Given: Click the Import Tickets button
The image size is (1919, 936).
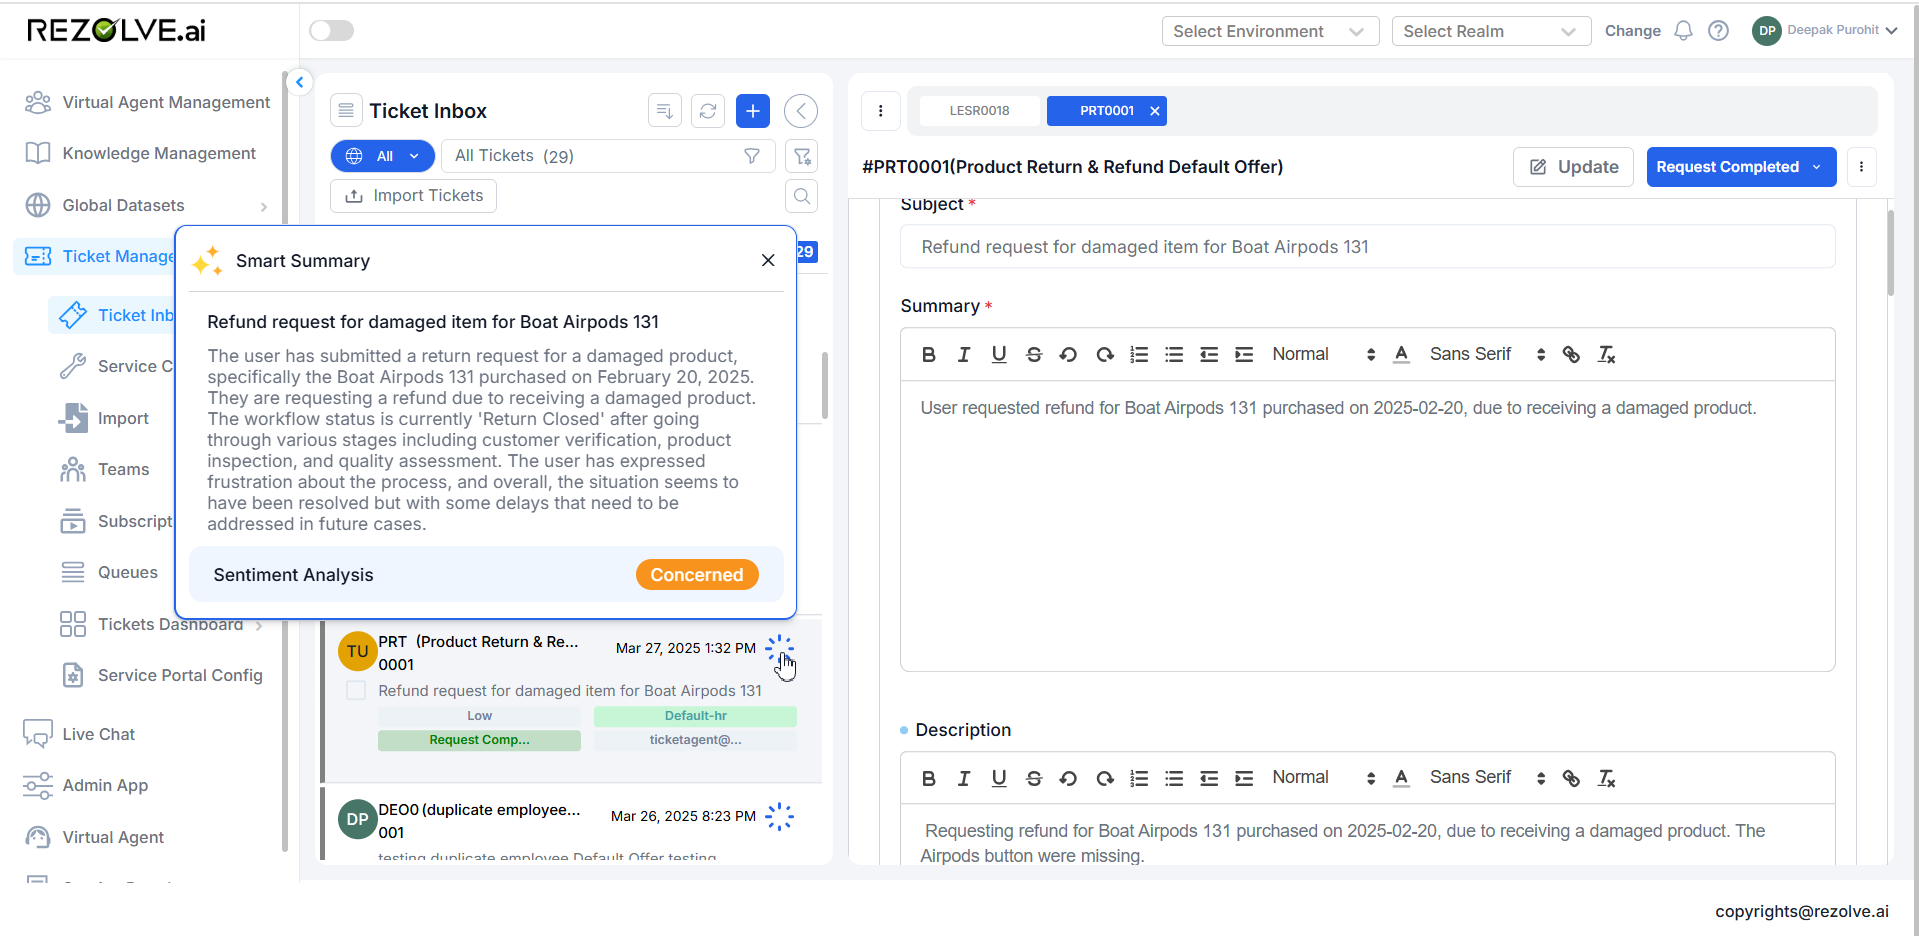Looking at the screenshot, I should coord(413,196).
